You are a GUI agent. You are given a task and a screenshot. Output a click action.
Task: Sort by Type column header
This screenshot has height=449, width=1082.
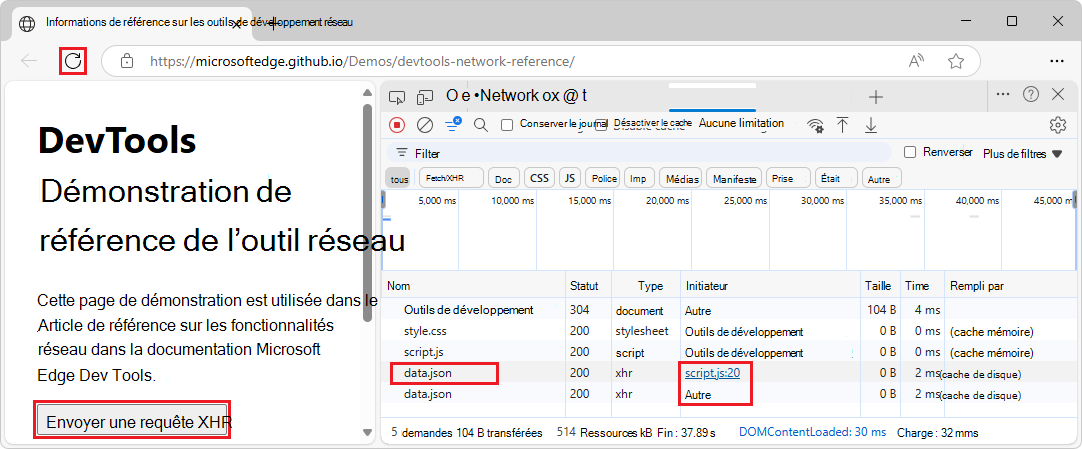click(646, 286)
